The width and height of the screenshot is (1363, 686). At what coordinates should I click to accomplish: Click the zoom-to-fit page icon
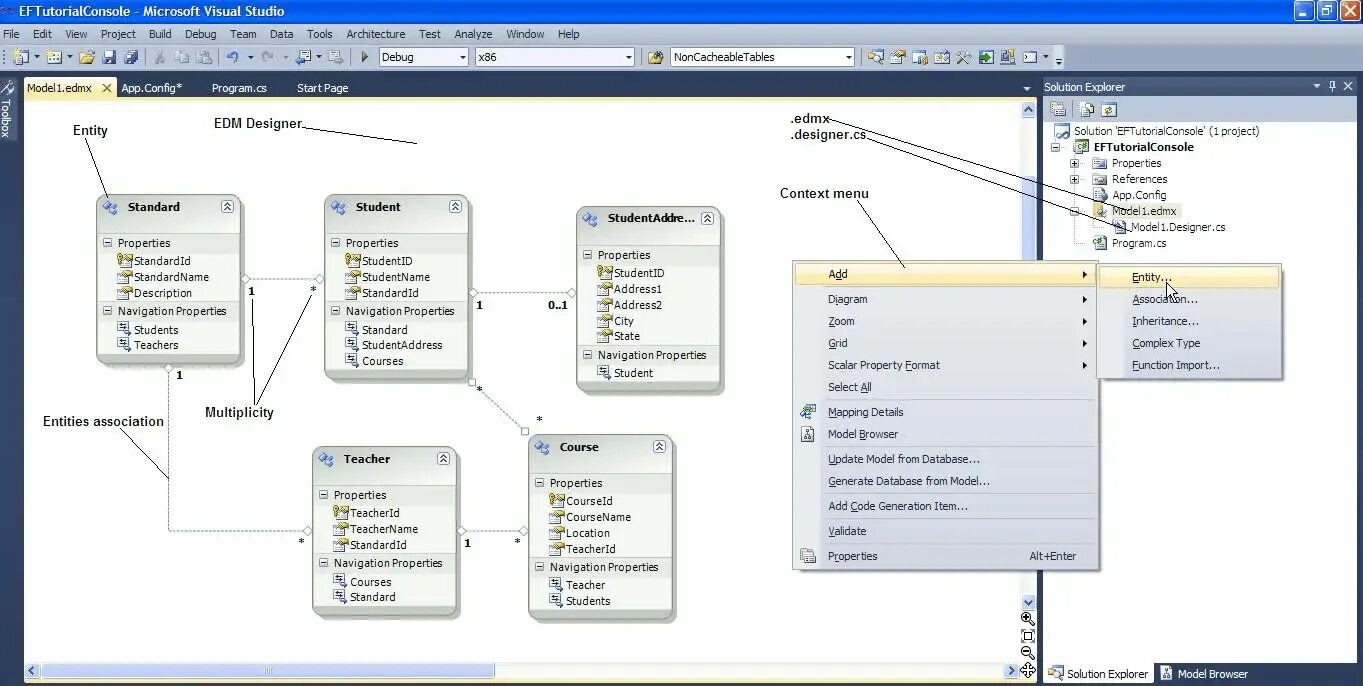point(1028,635)
